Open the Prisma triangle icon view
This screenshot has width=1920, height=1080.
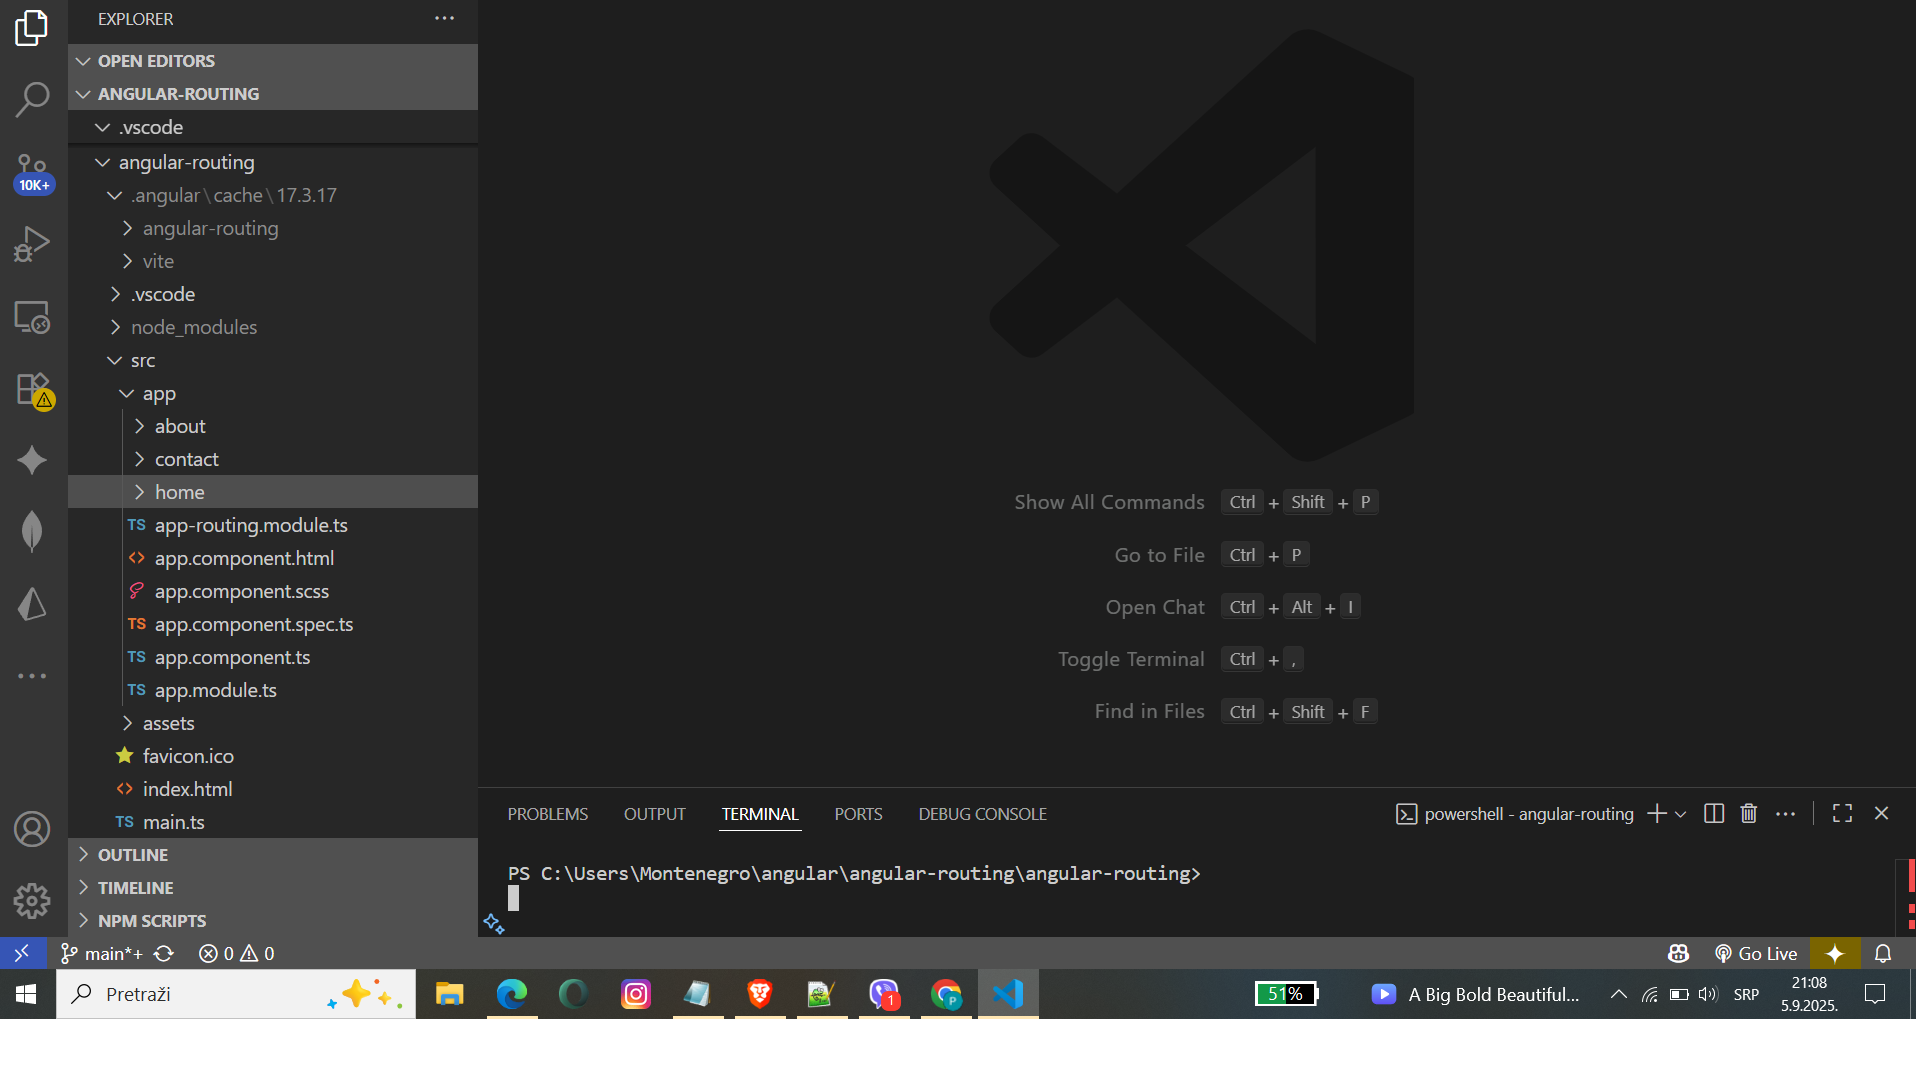32,604
